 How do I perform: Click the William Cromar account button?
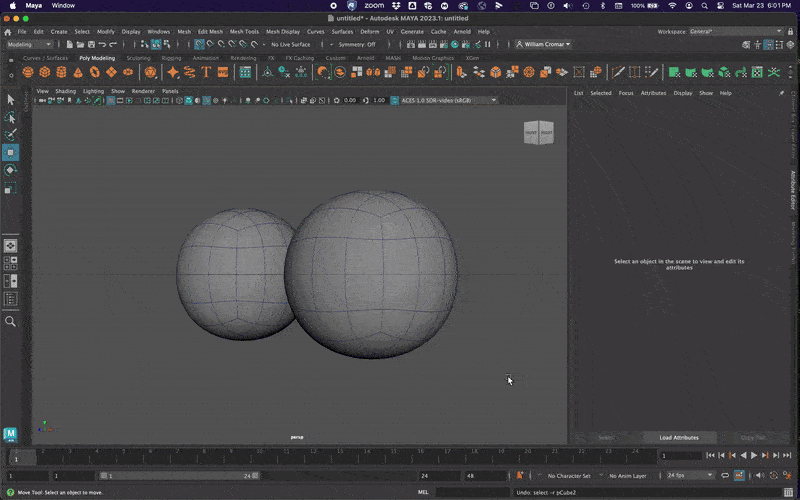click(x=545, y=44)
